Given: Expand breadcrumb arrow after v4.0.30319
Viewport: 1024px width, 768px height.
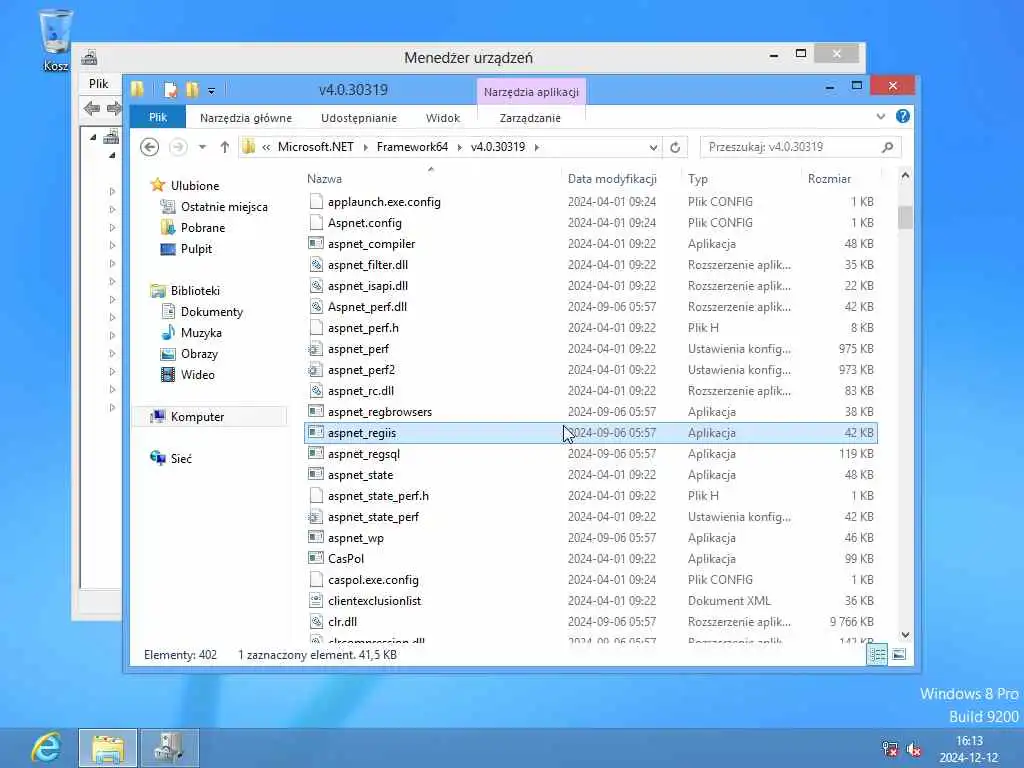Looking at the screenshot, I should click(537, 147).
